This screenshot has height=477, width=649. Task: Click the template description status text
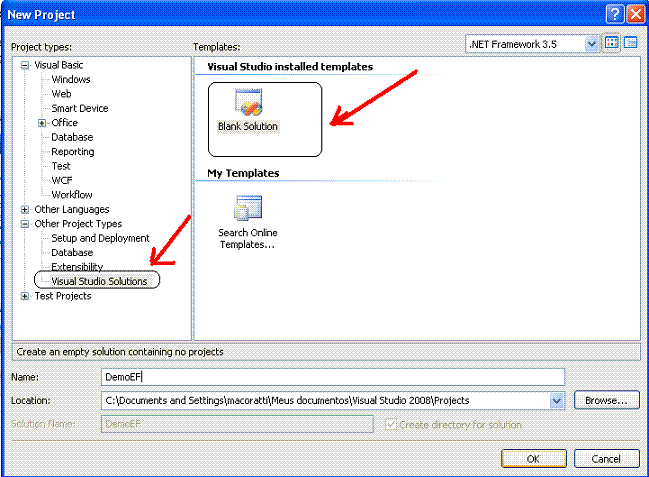point(120,352)
